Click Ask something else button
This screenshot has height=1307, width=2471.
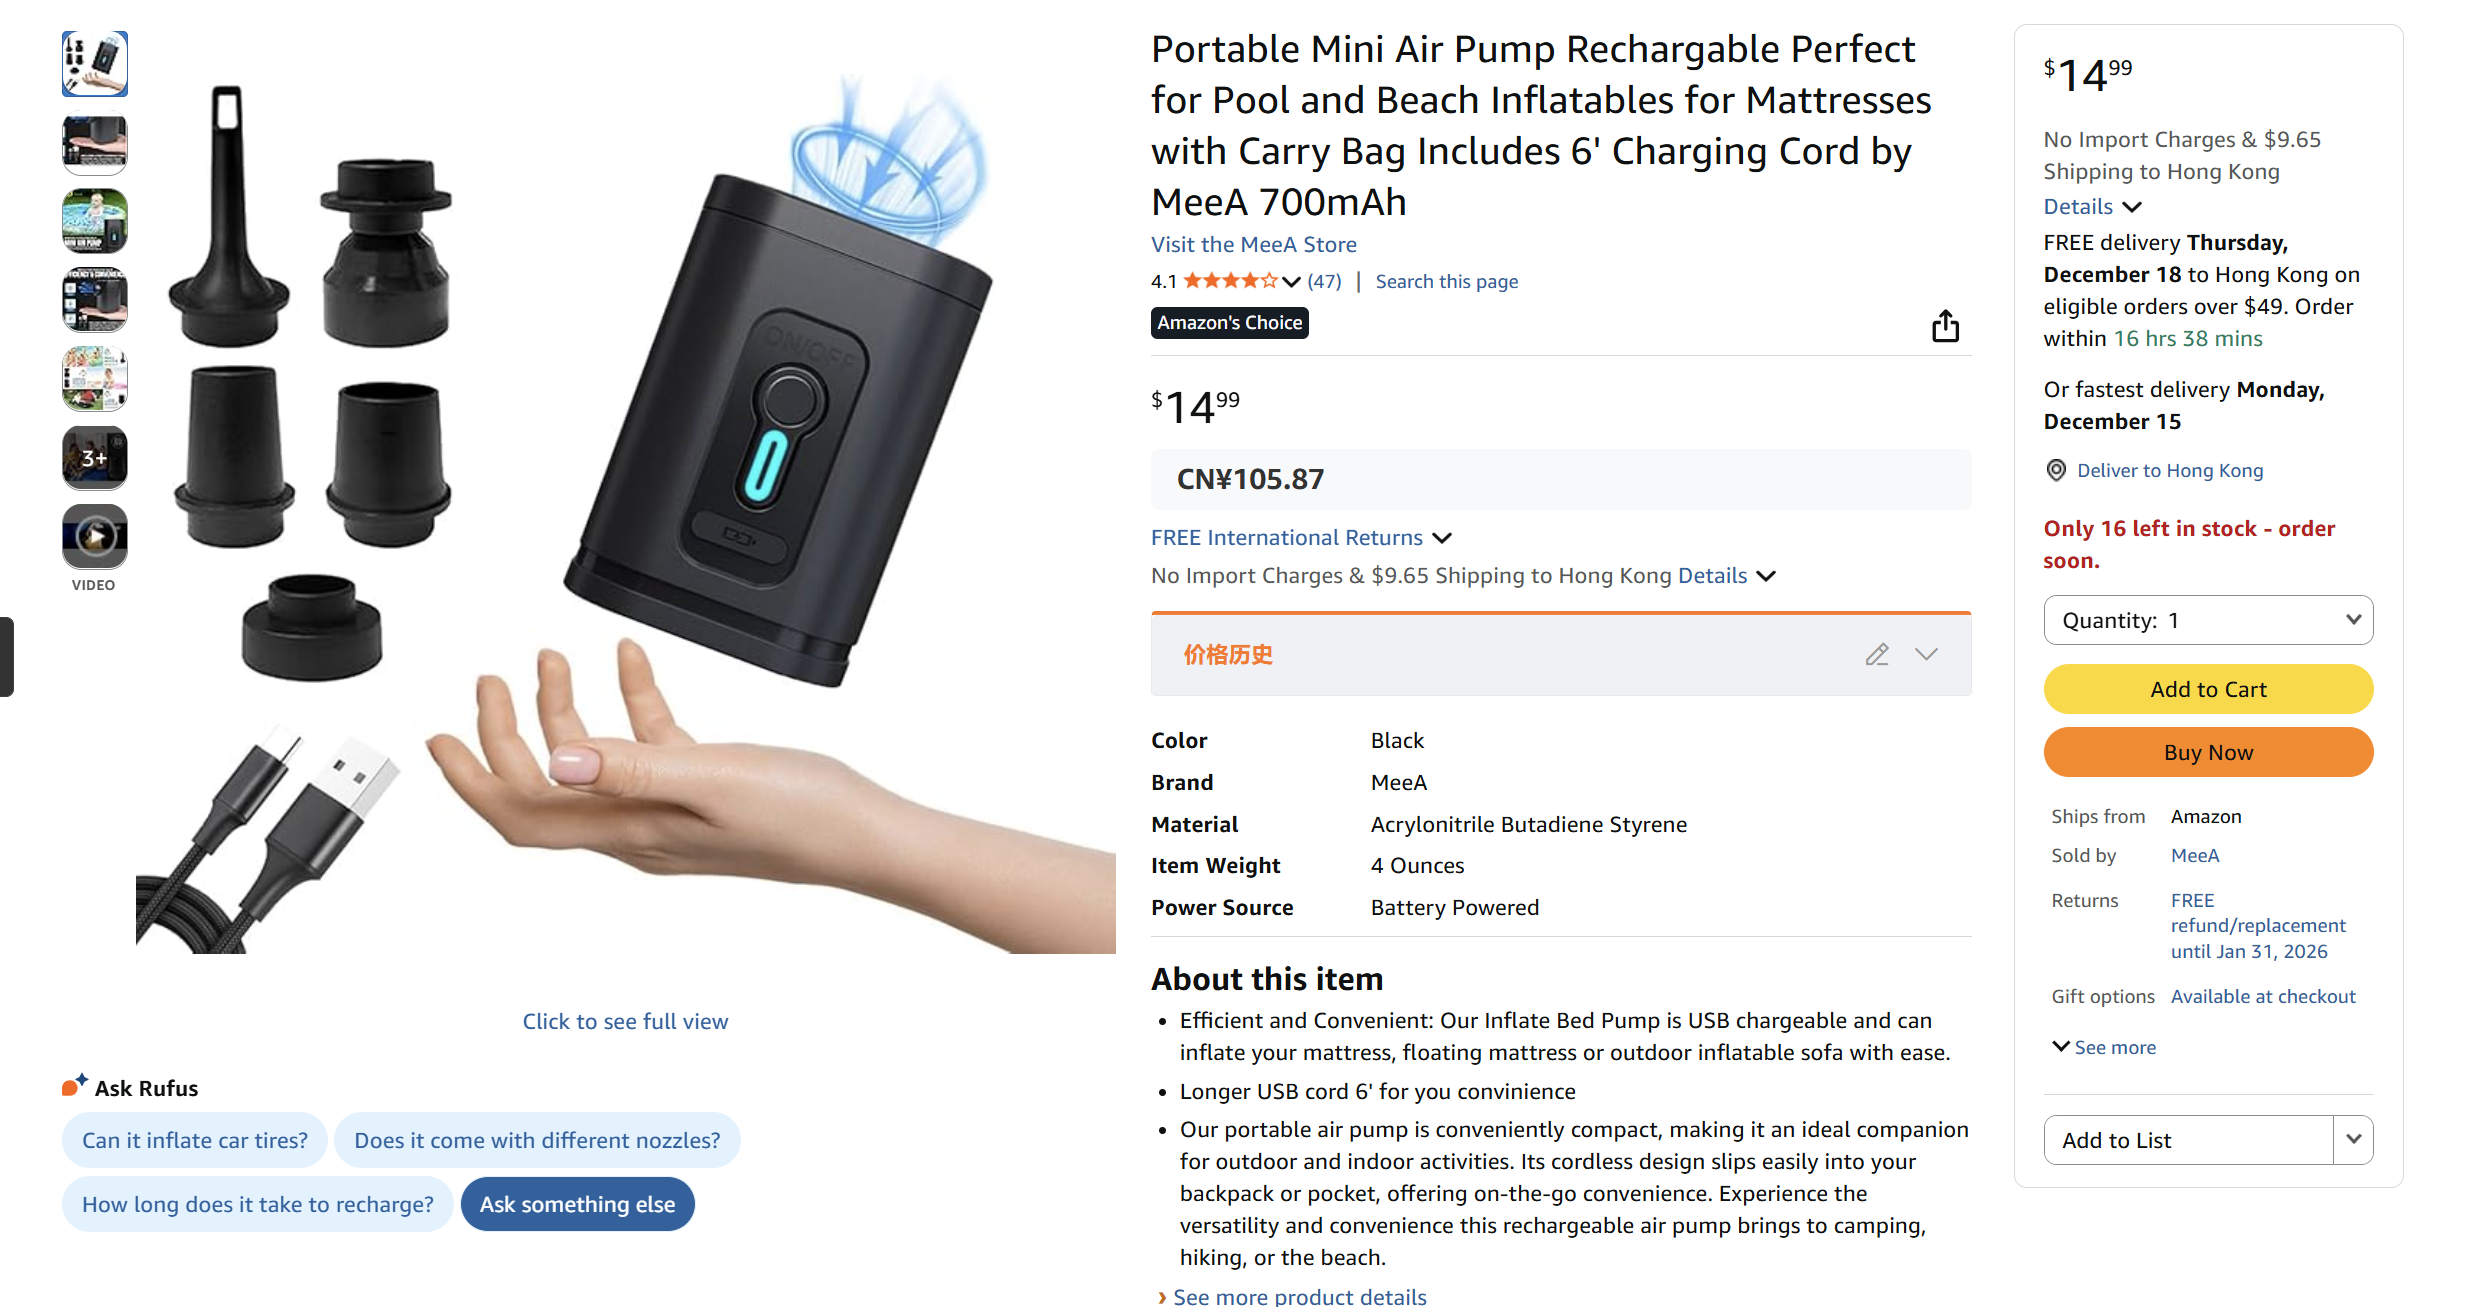(577, 1204)
